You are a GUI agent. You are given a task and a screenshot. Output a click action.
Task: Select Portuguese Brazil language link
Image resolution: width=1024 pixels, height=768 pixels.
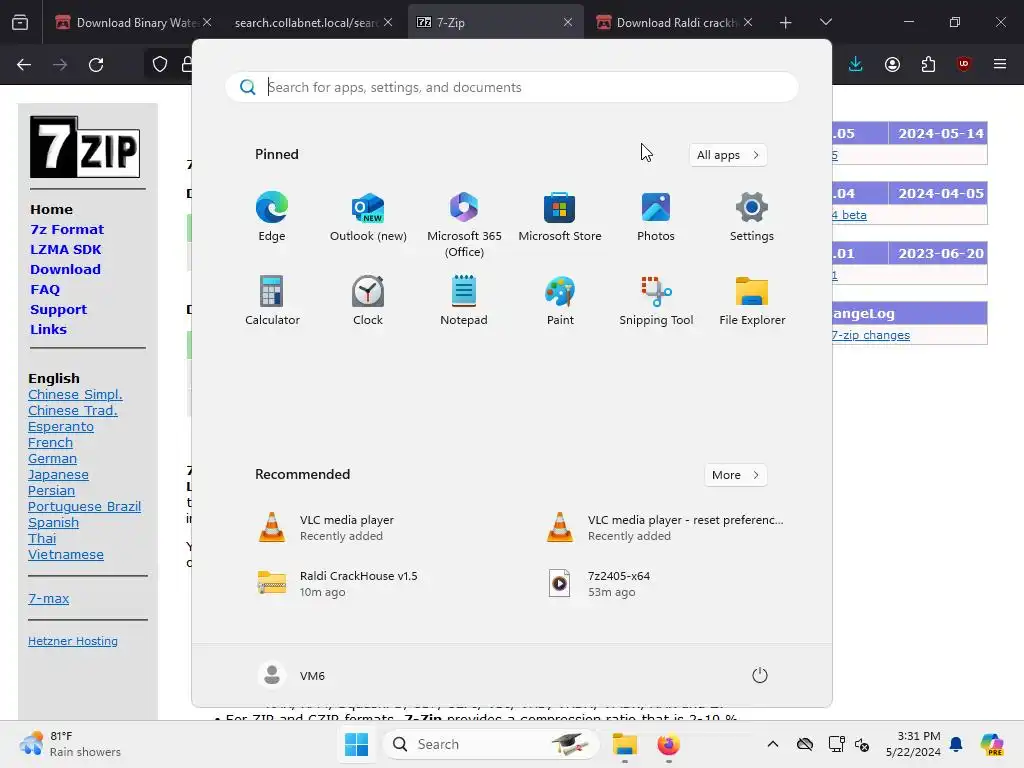84,507
